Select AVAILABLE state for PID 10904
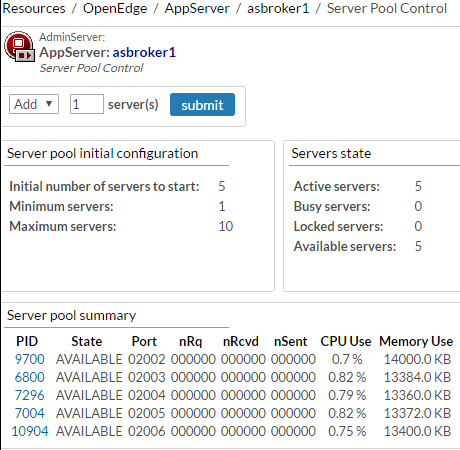 click(89, 431)
